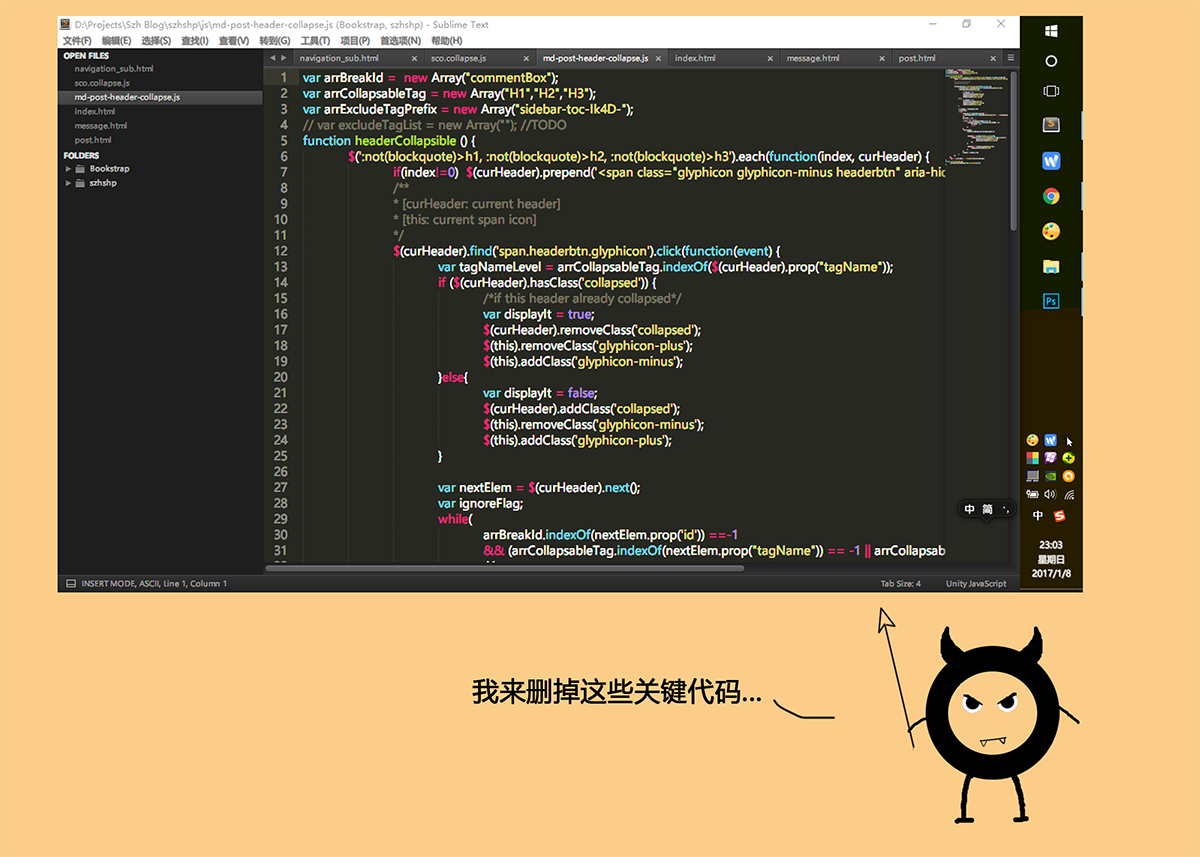
Task: Open blue W app in taskbar
Action: [1051, 161]
